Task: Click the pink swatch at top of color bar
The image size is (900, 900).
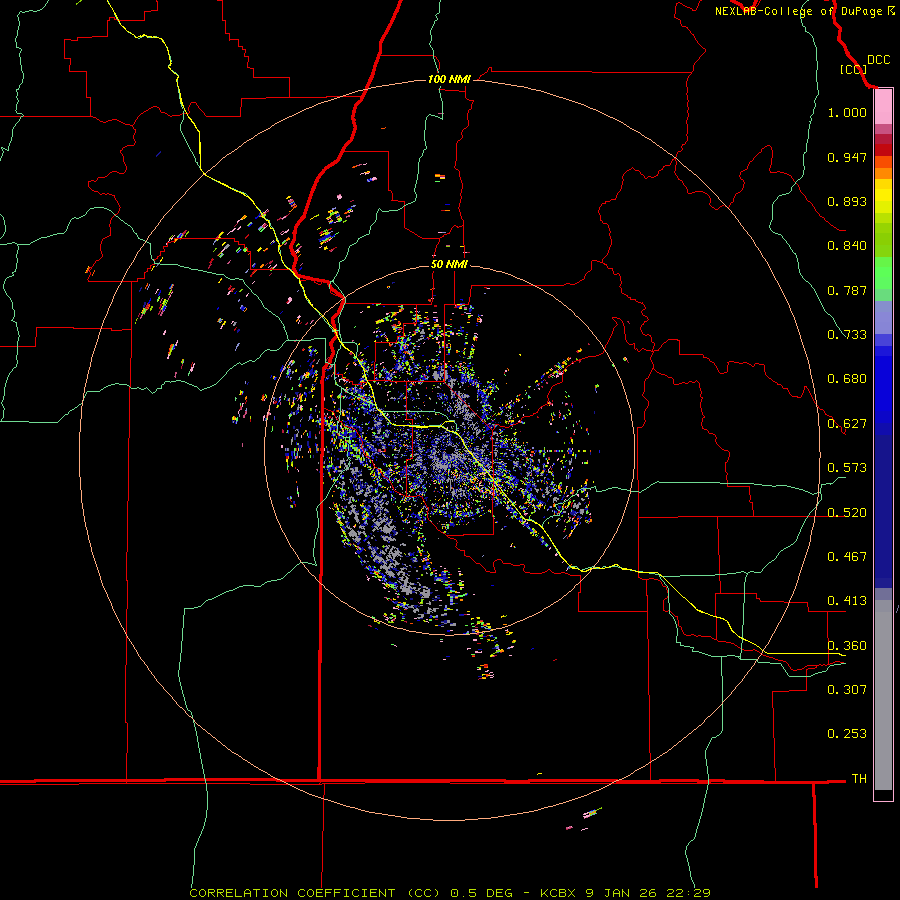Action: (883, 107)
